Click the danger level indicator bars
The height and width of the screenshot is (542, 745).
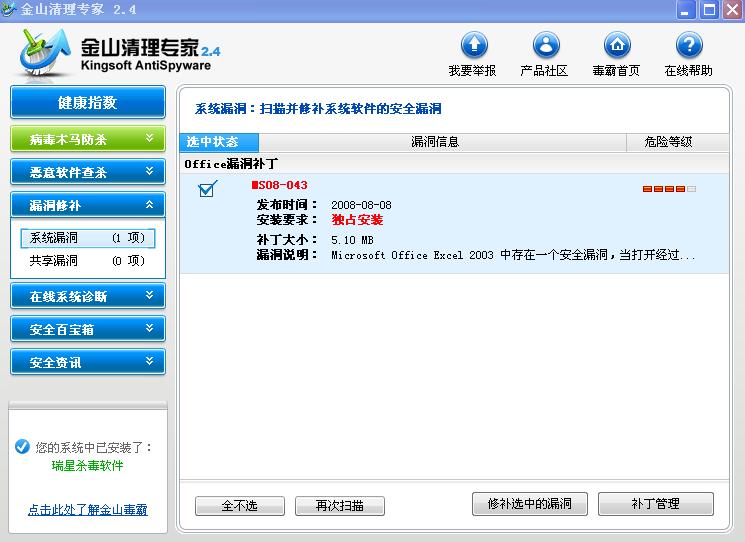[x=669, y=189]
